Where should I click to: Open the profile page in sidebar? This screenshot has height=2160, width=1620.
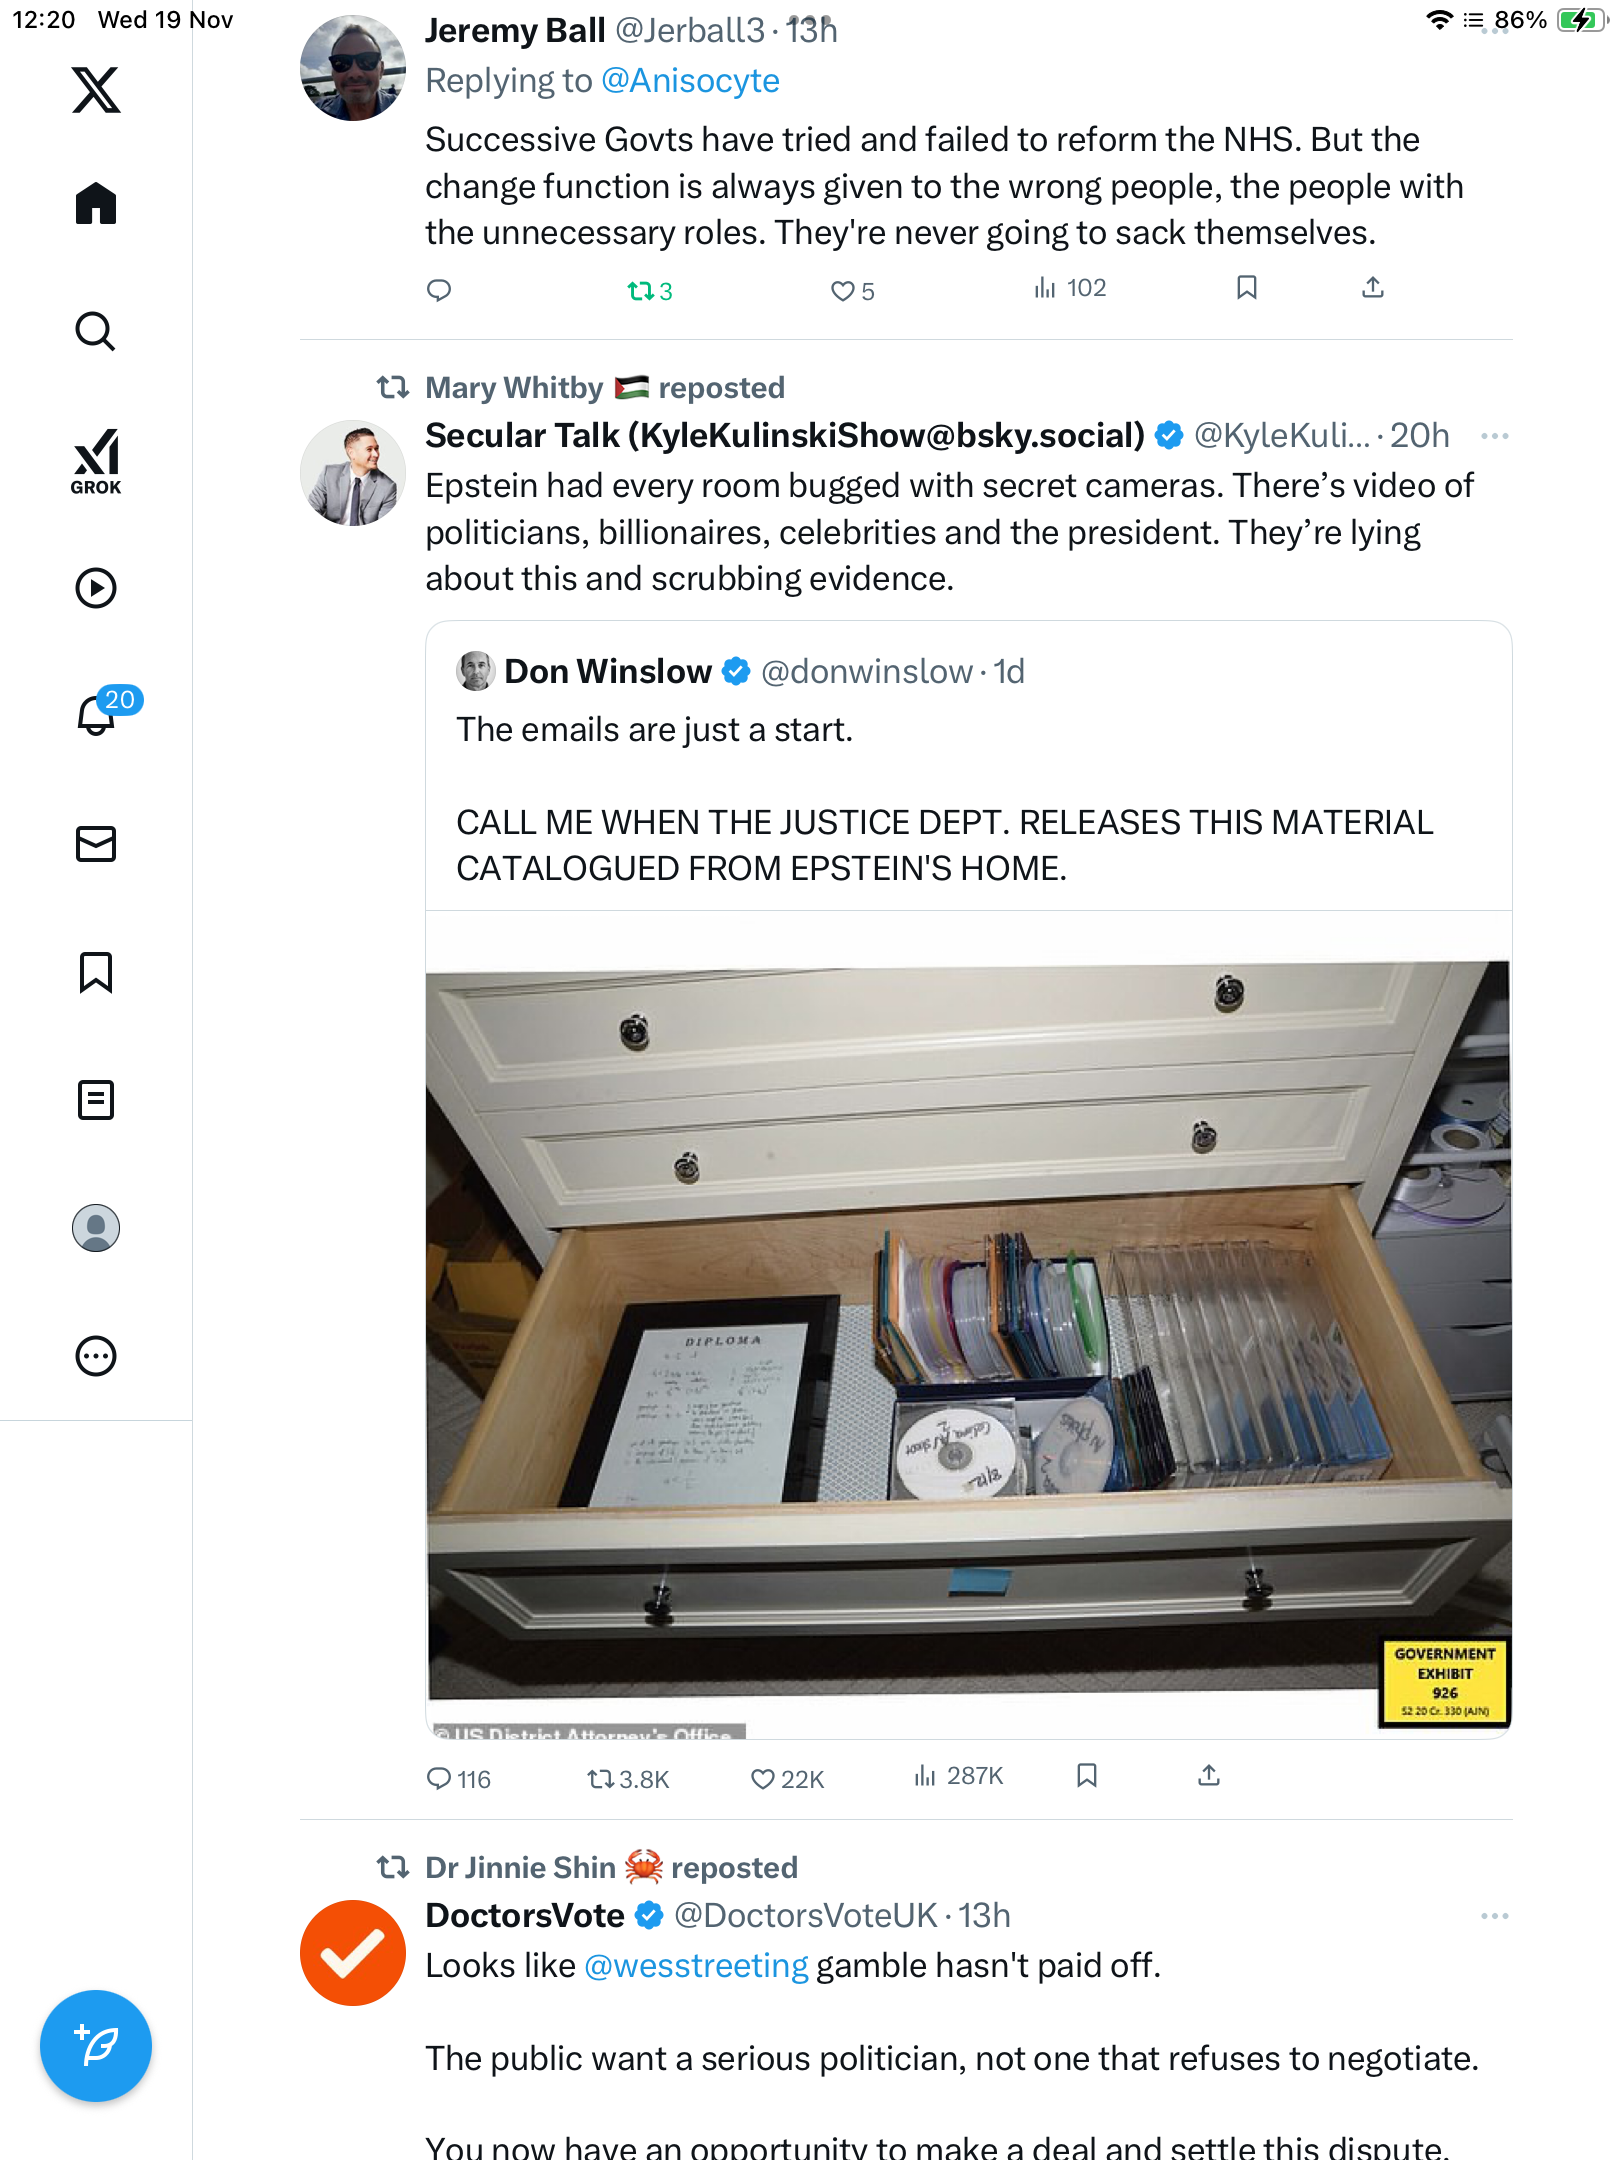coord(96,1228)
